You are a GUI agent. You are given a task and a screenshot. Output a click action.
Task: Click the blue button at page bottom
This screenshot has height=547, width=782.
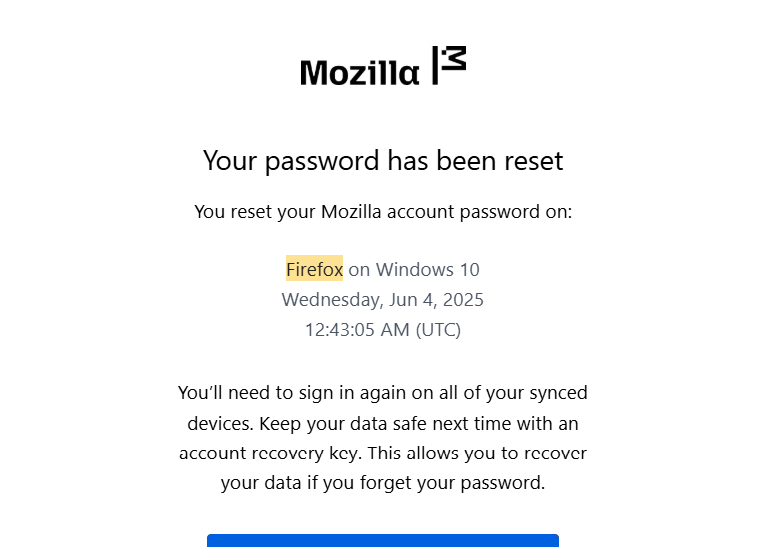383,541
